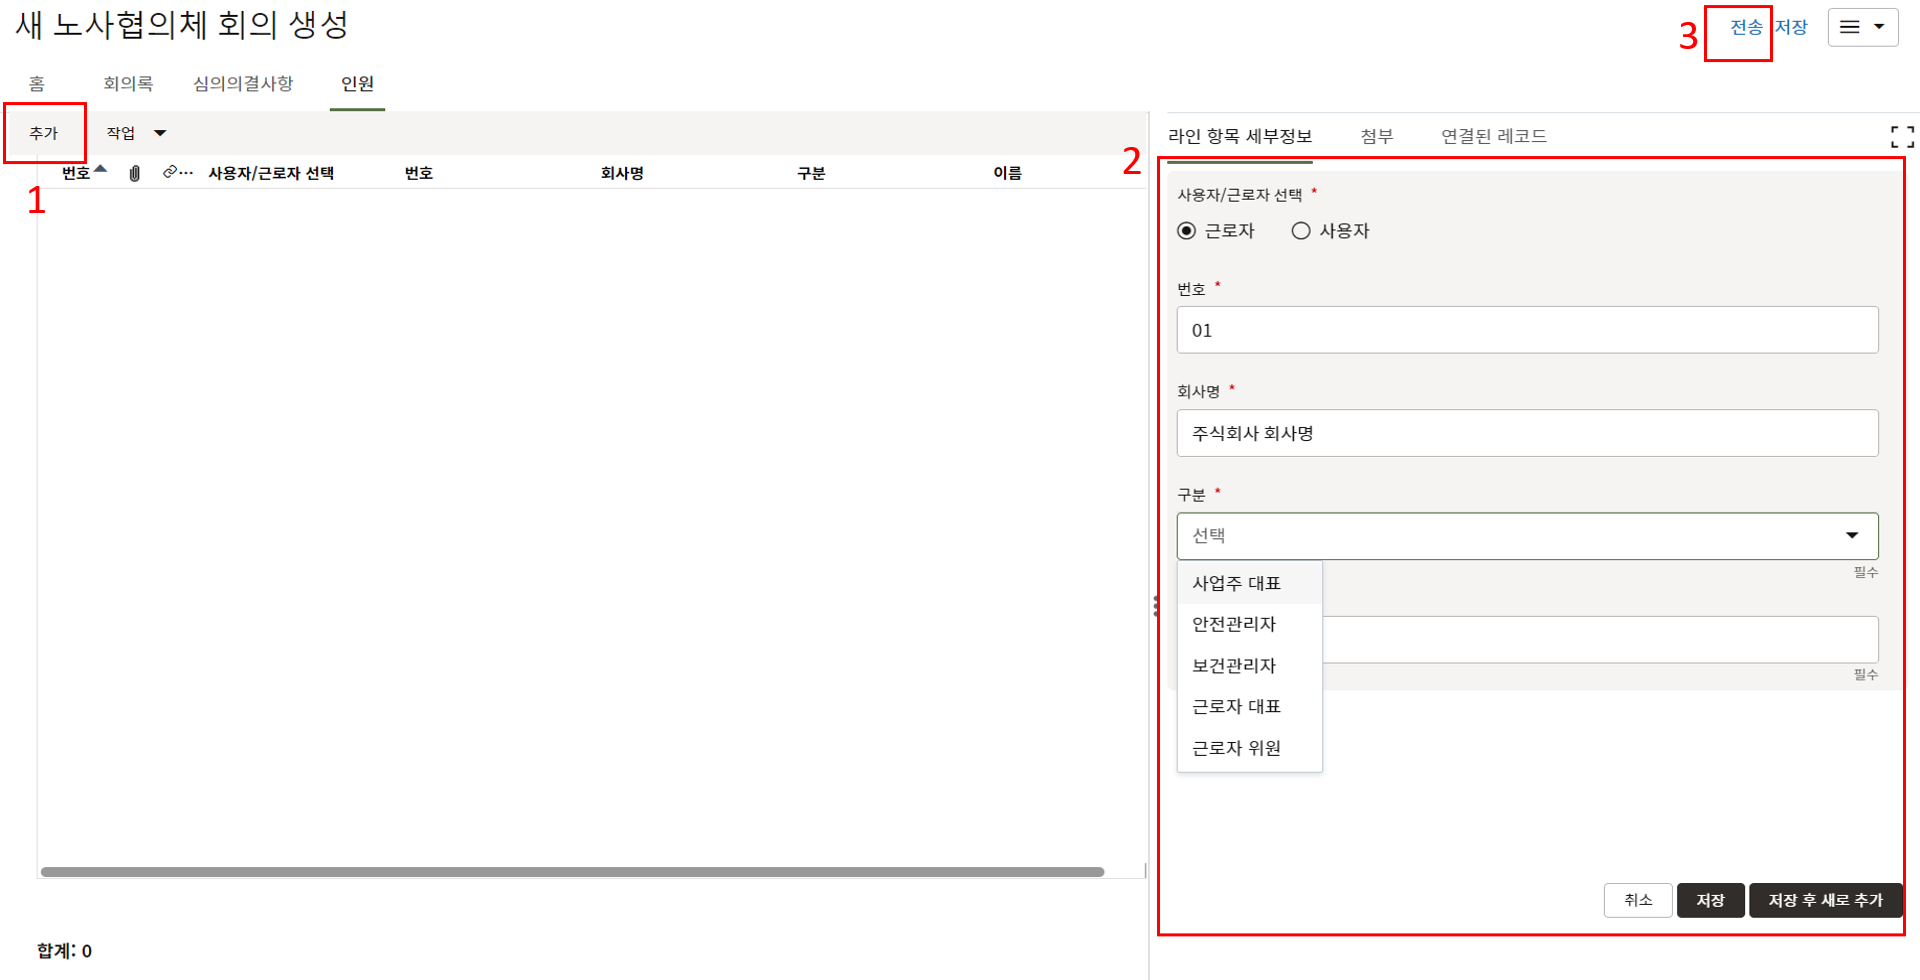
Task: Open the hamburger menu at top right
Action: (1862, 27)
